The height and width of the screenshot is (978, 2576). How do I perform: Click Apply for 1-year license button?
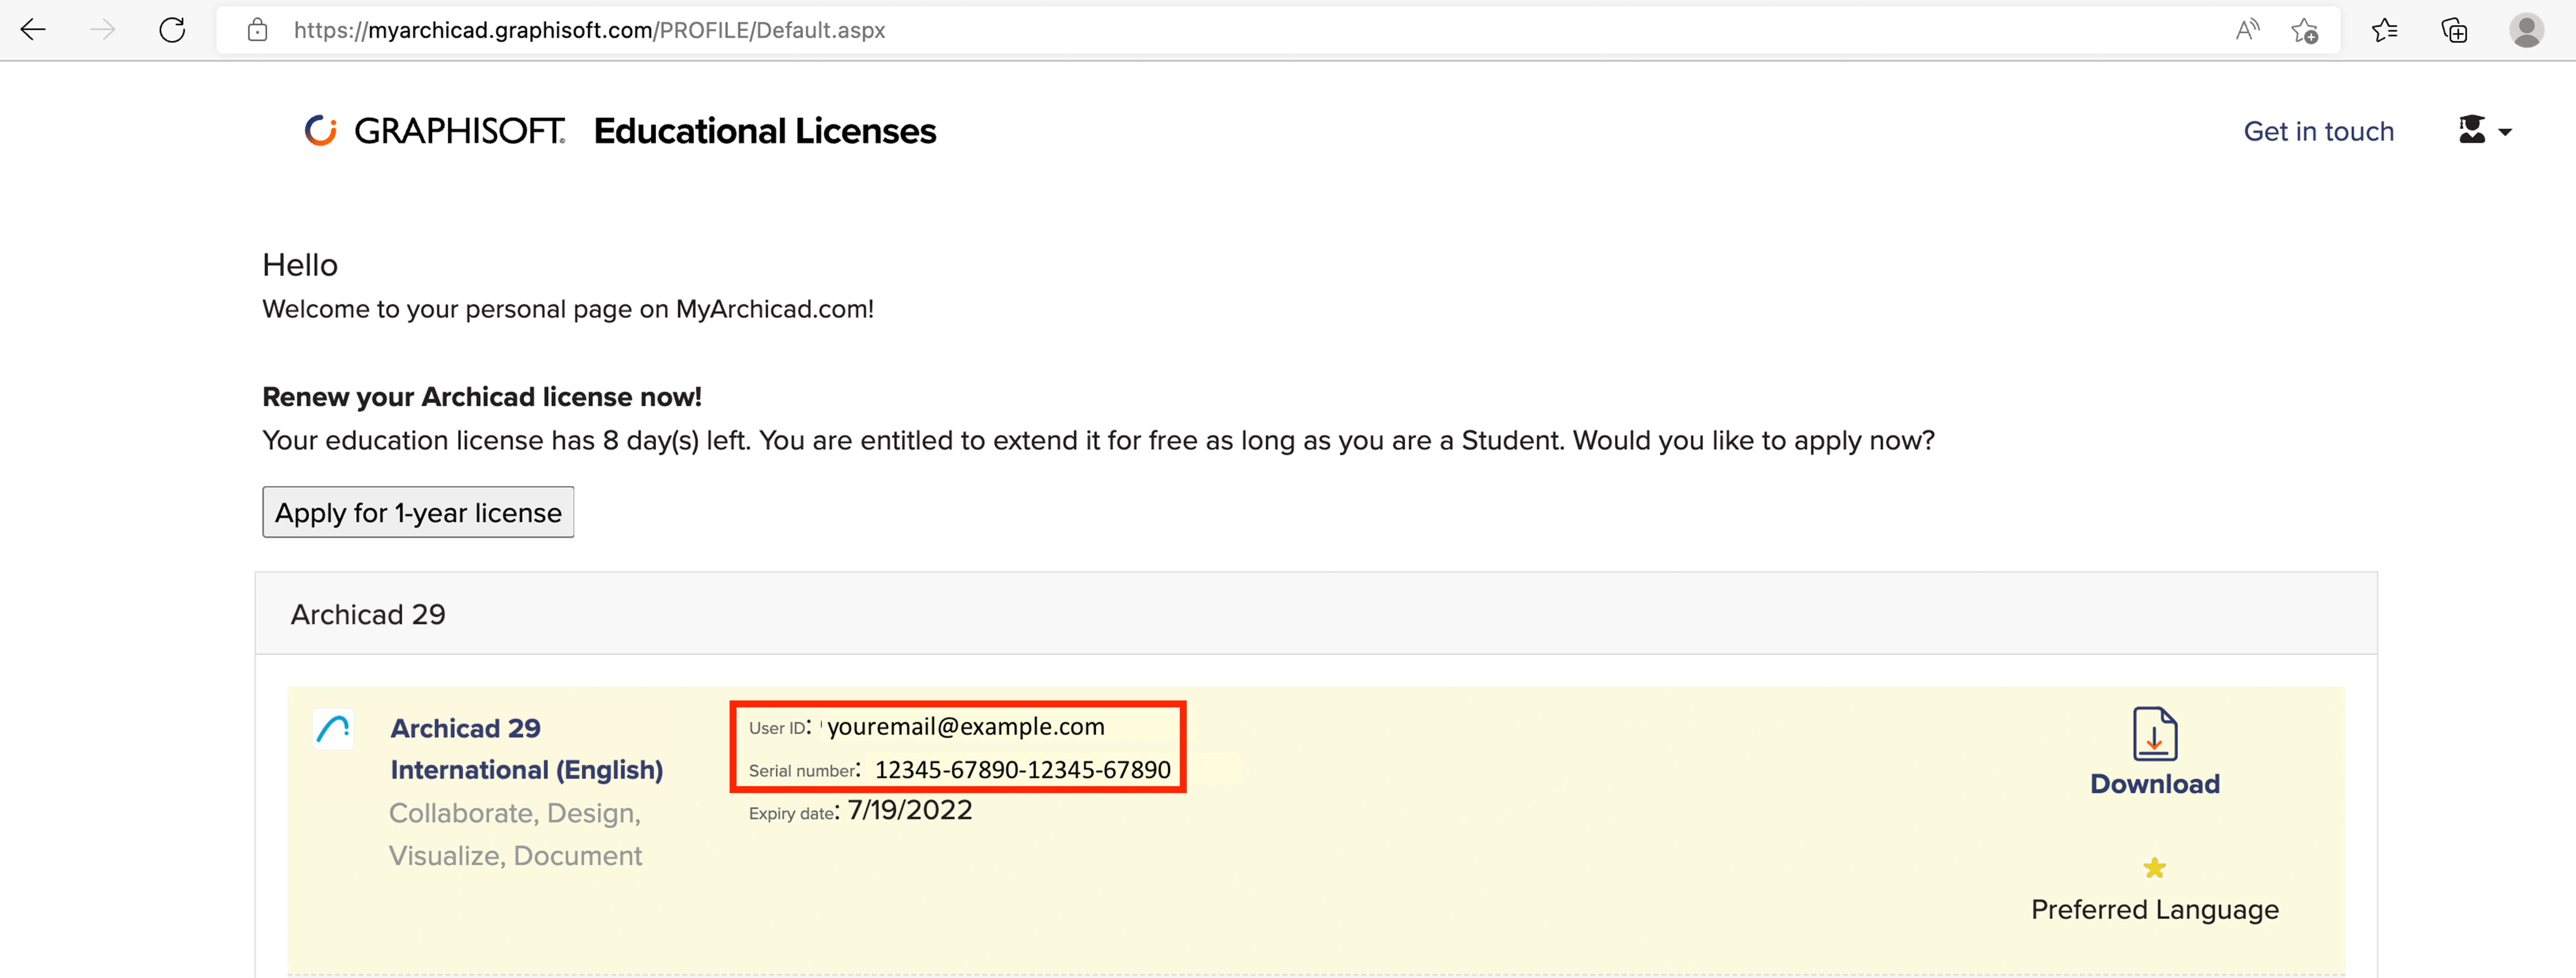(418, 512)
